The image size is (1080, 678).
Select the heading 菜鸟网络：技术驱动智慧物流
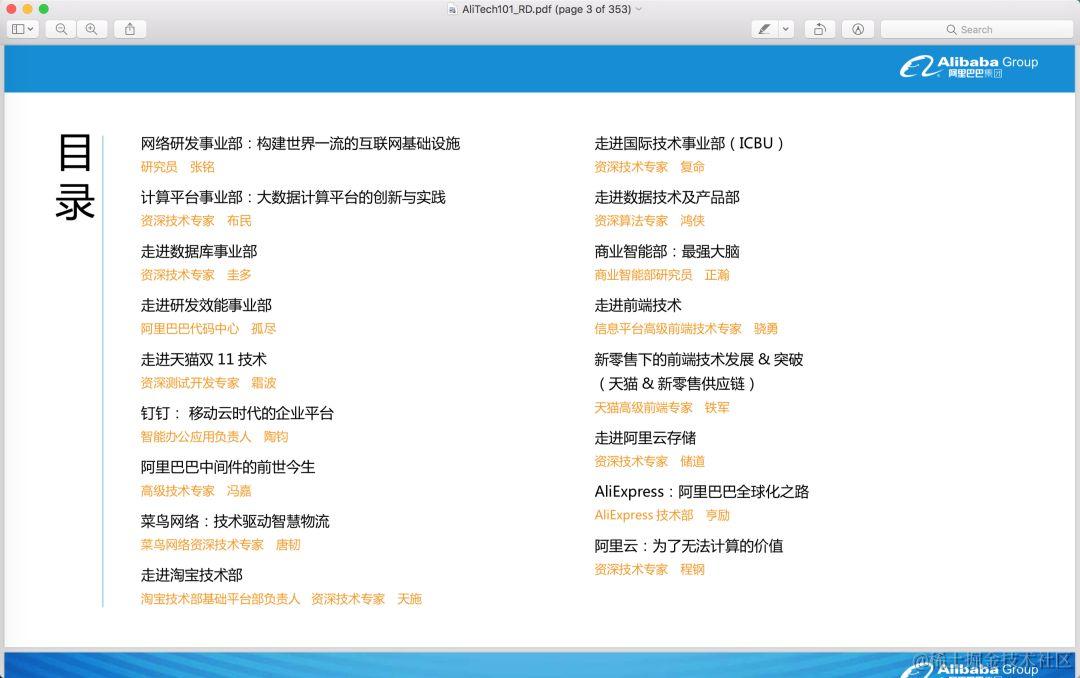235,521
